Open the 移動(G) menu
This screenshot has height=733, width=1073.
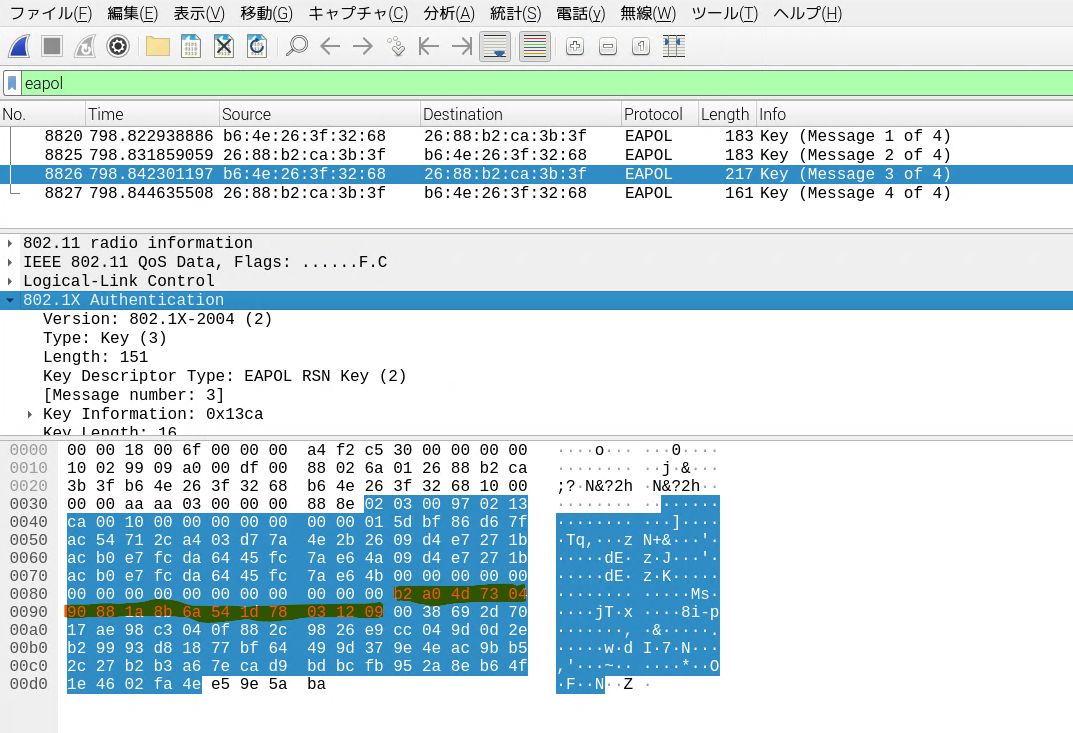(x=266, y=14)
